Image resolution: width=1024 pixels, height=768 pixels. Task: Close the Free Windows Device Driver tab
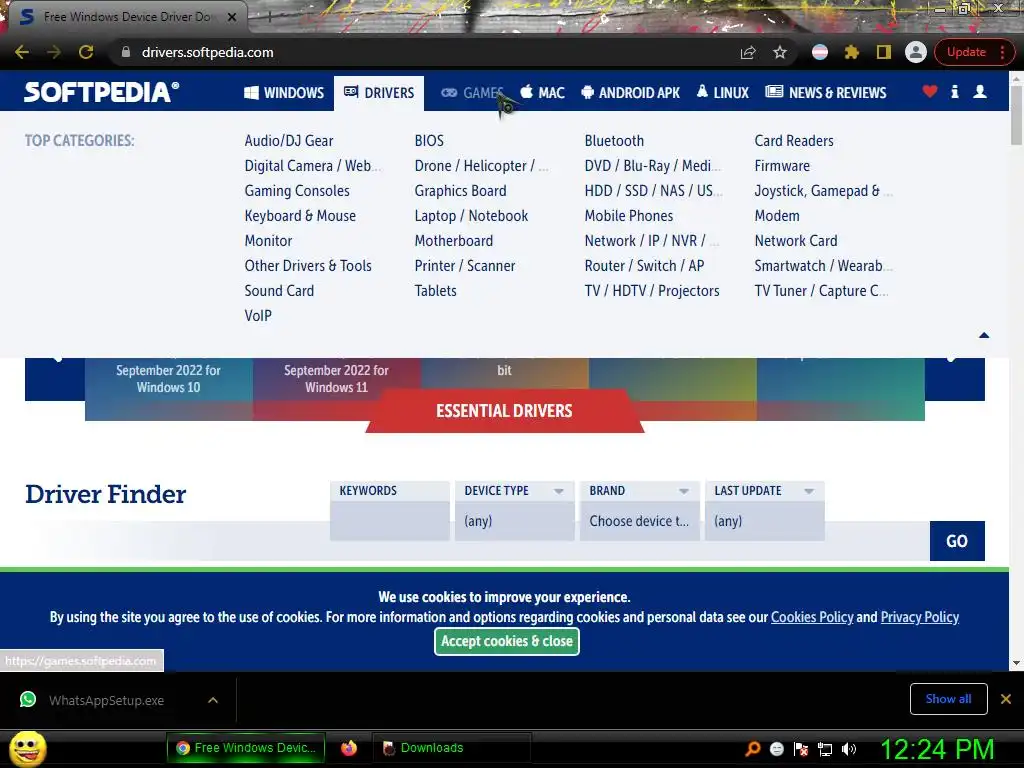point(232,17)
